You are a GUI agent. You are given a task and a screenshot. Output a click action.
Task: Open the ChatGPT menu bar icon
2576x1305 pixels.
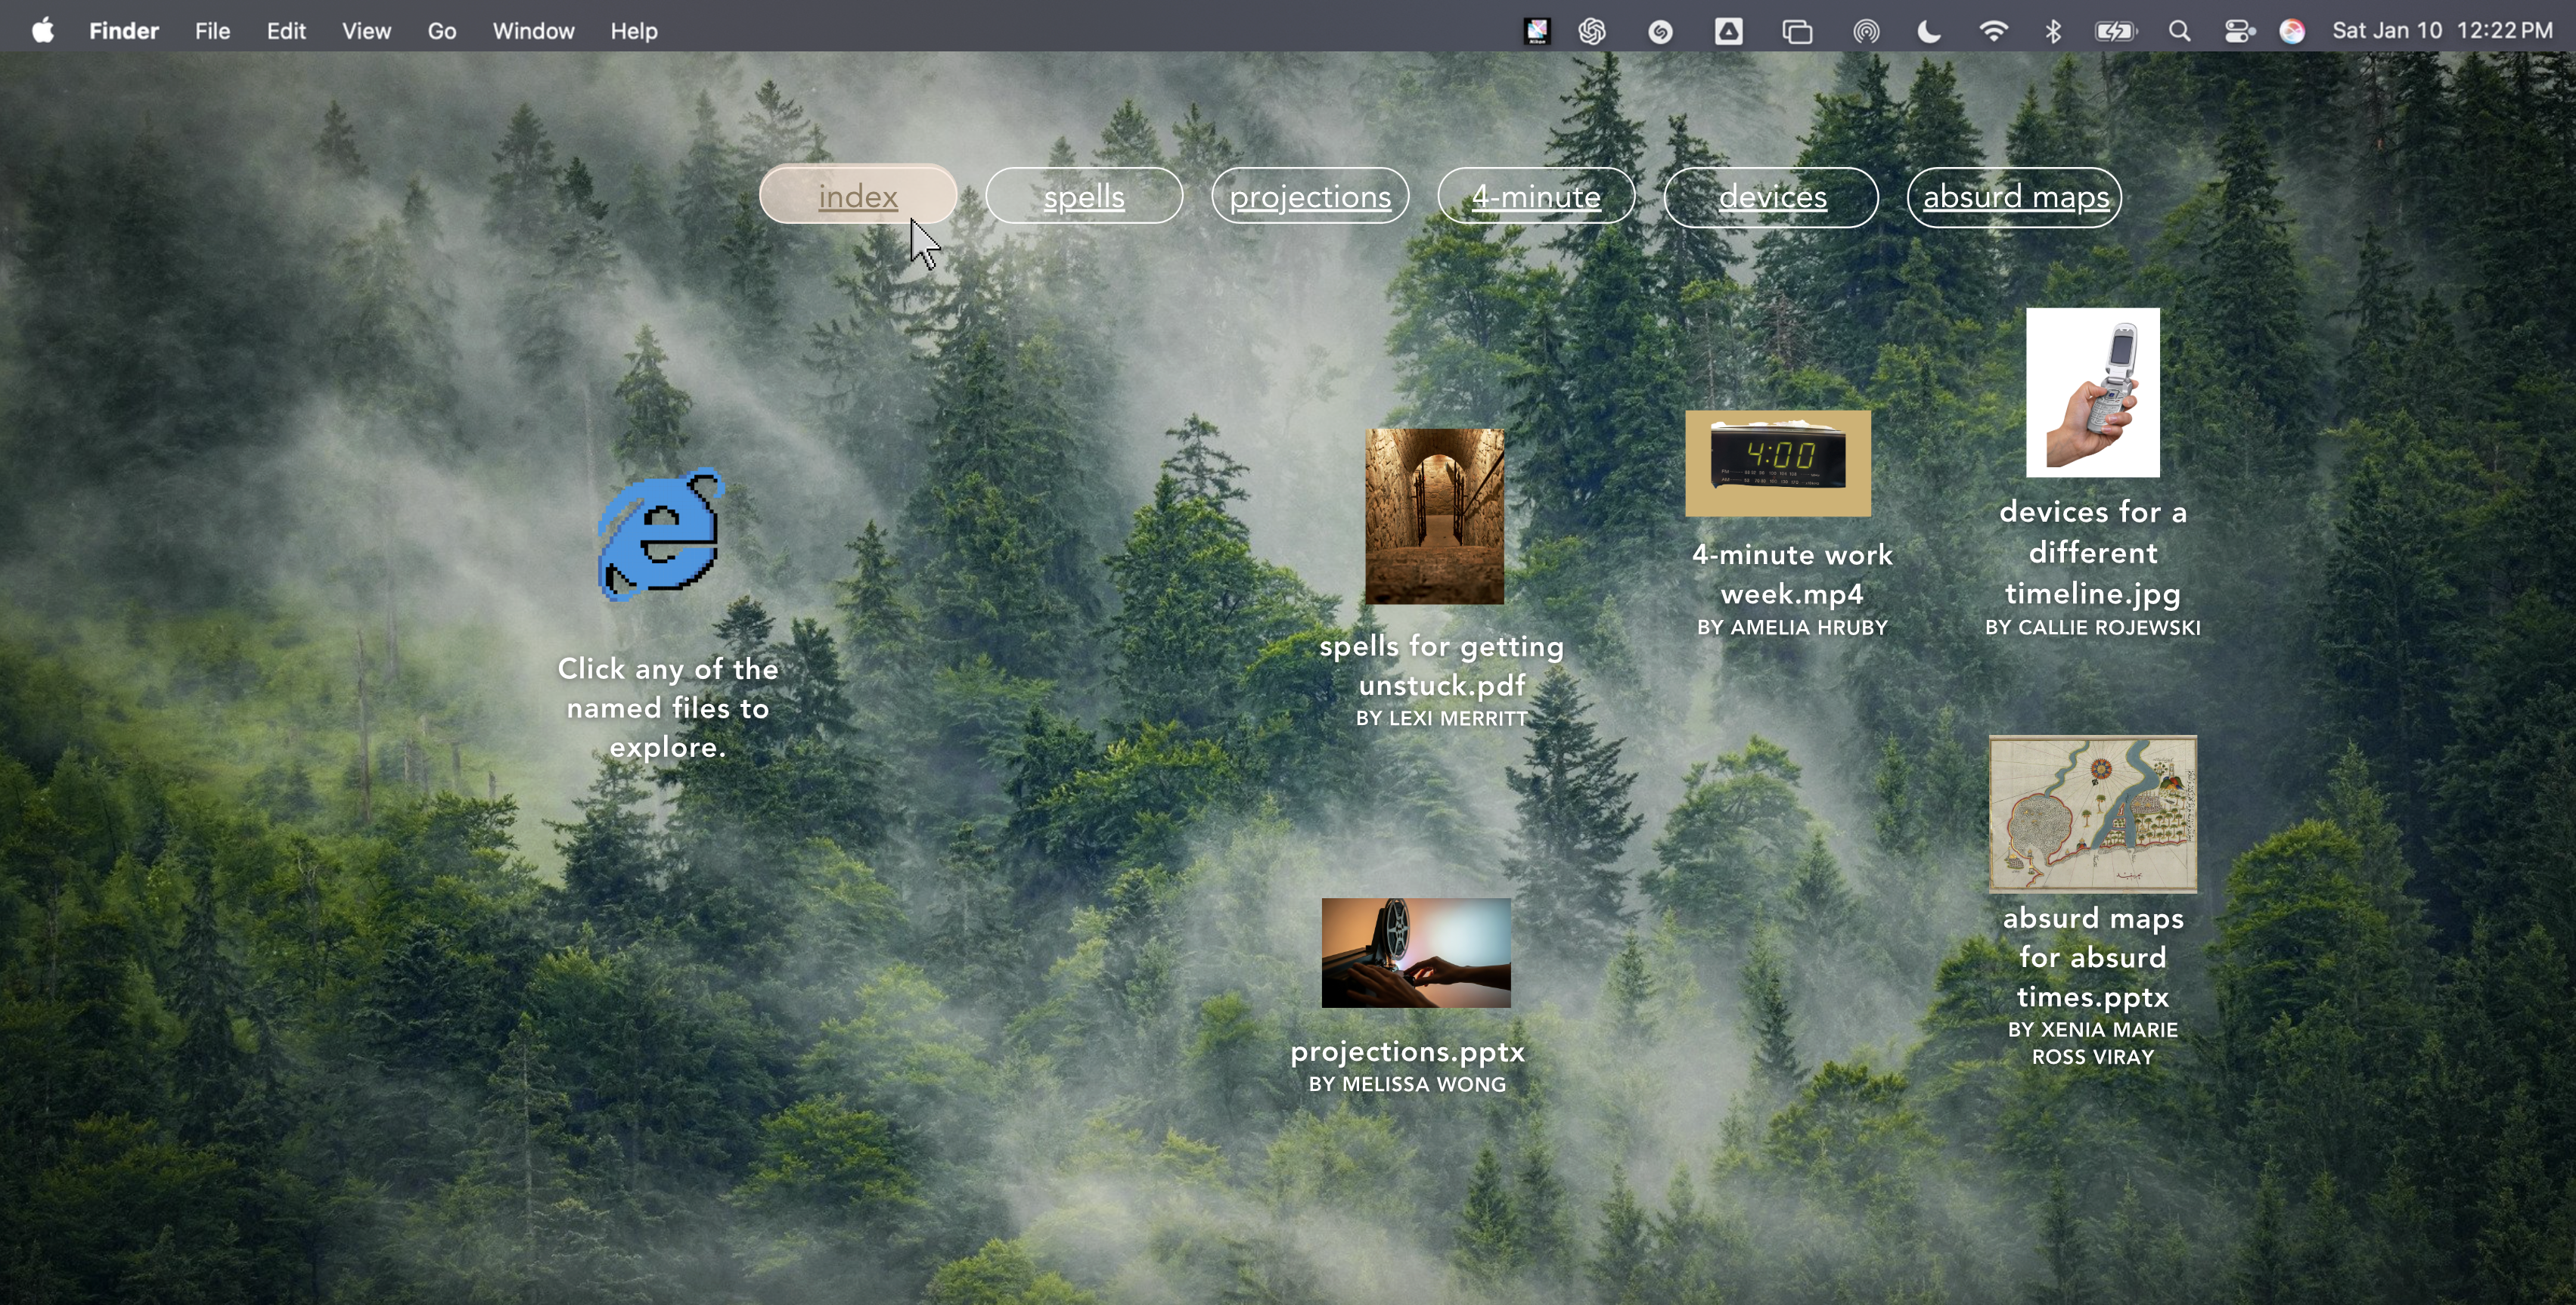[1592, 31]
